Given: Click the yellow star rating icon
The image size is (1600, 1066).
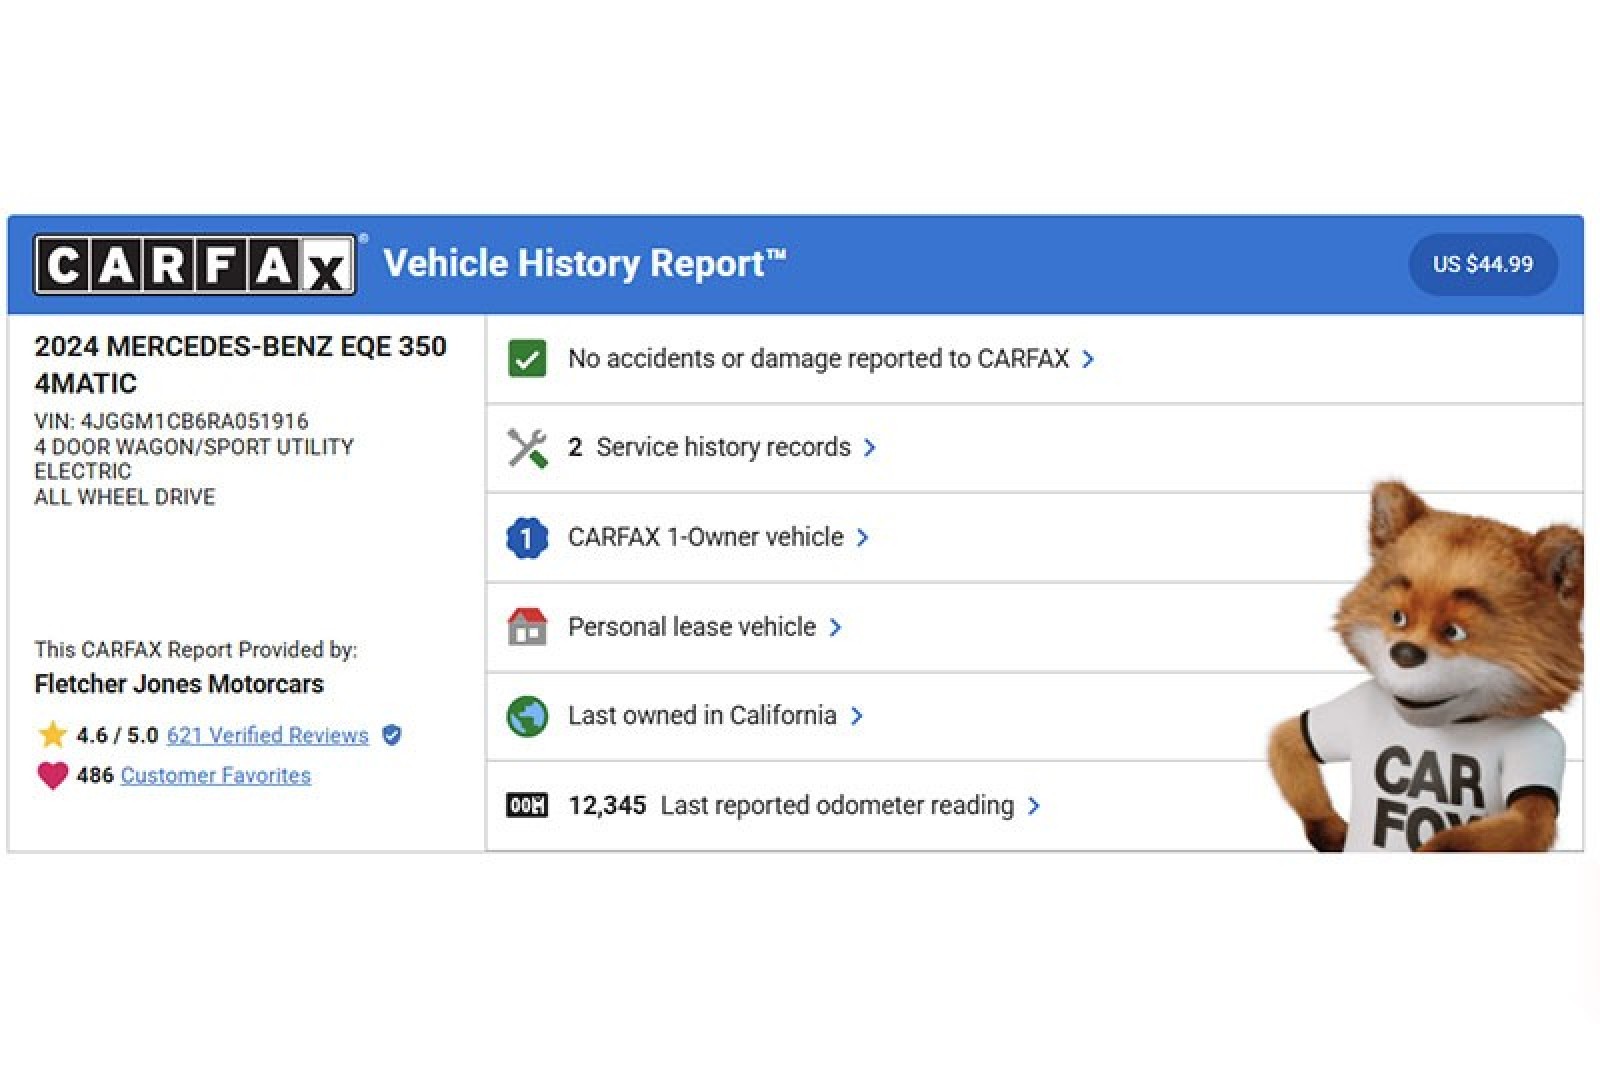Looking at the screenshot, I should point(51,733).
